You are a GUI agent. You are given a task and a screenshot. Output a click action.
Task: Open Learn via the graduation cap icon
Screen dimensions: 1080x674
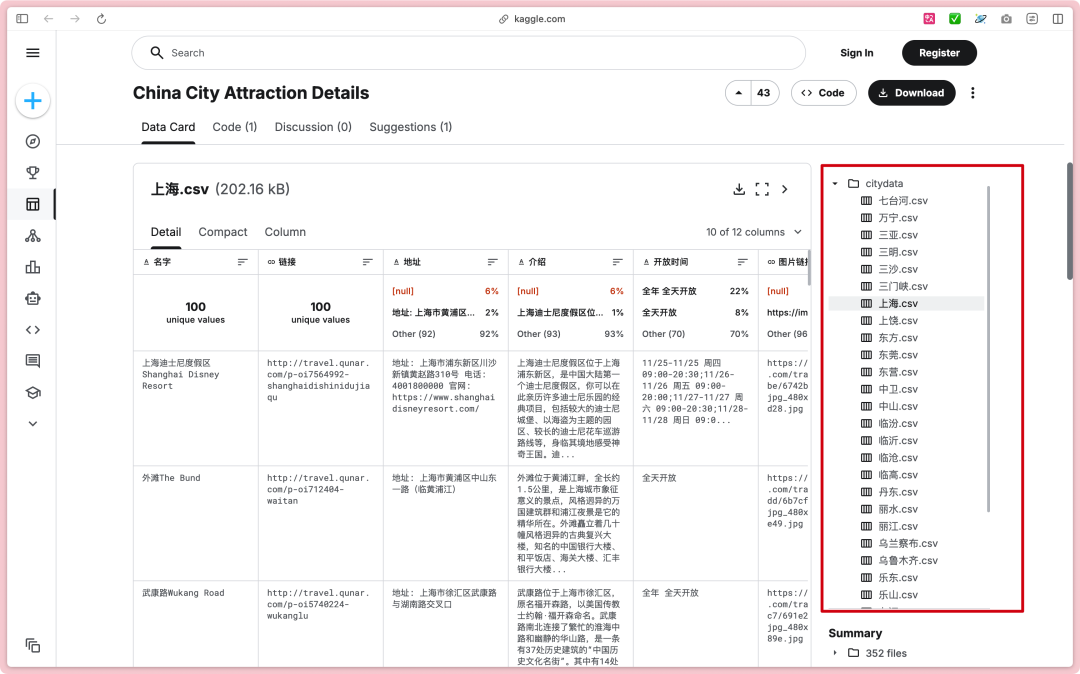point(32,392)
